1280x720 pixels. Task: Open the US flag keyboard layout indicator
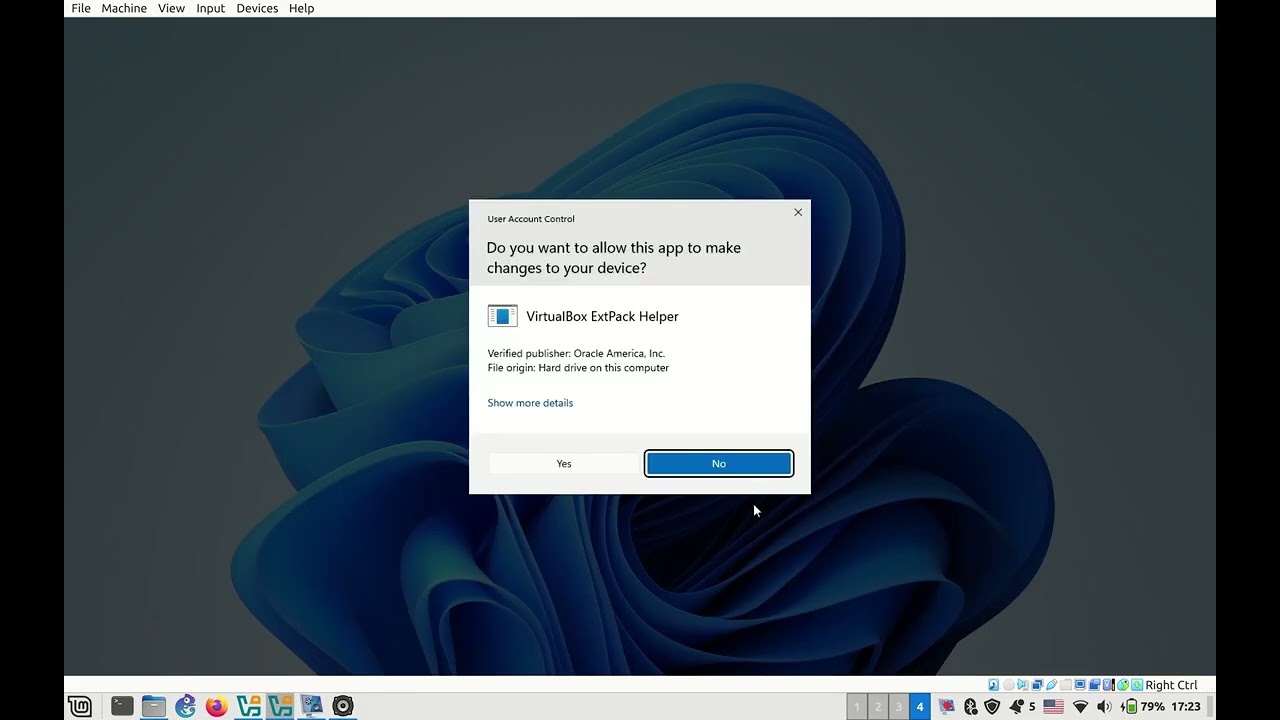click(x=1053, y=706)
